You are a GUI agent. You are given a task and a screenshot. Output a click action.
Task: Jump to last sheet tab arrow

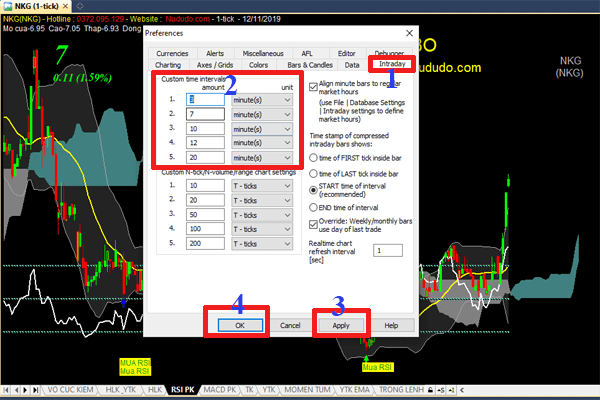coord(35,390)
